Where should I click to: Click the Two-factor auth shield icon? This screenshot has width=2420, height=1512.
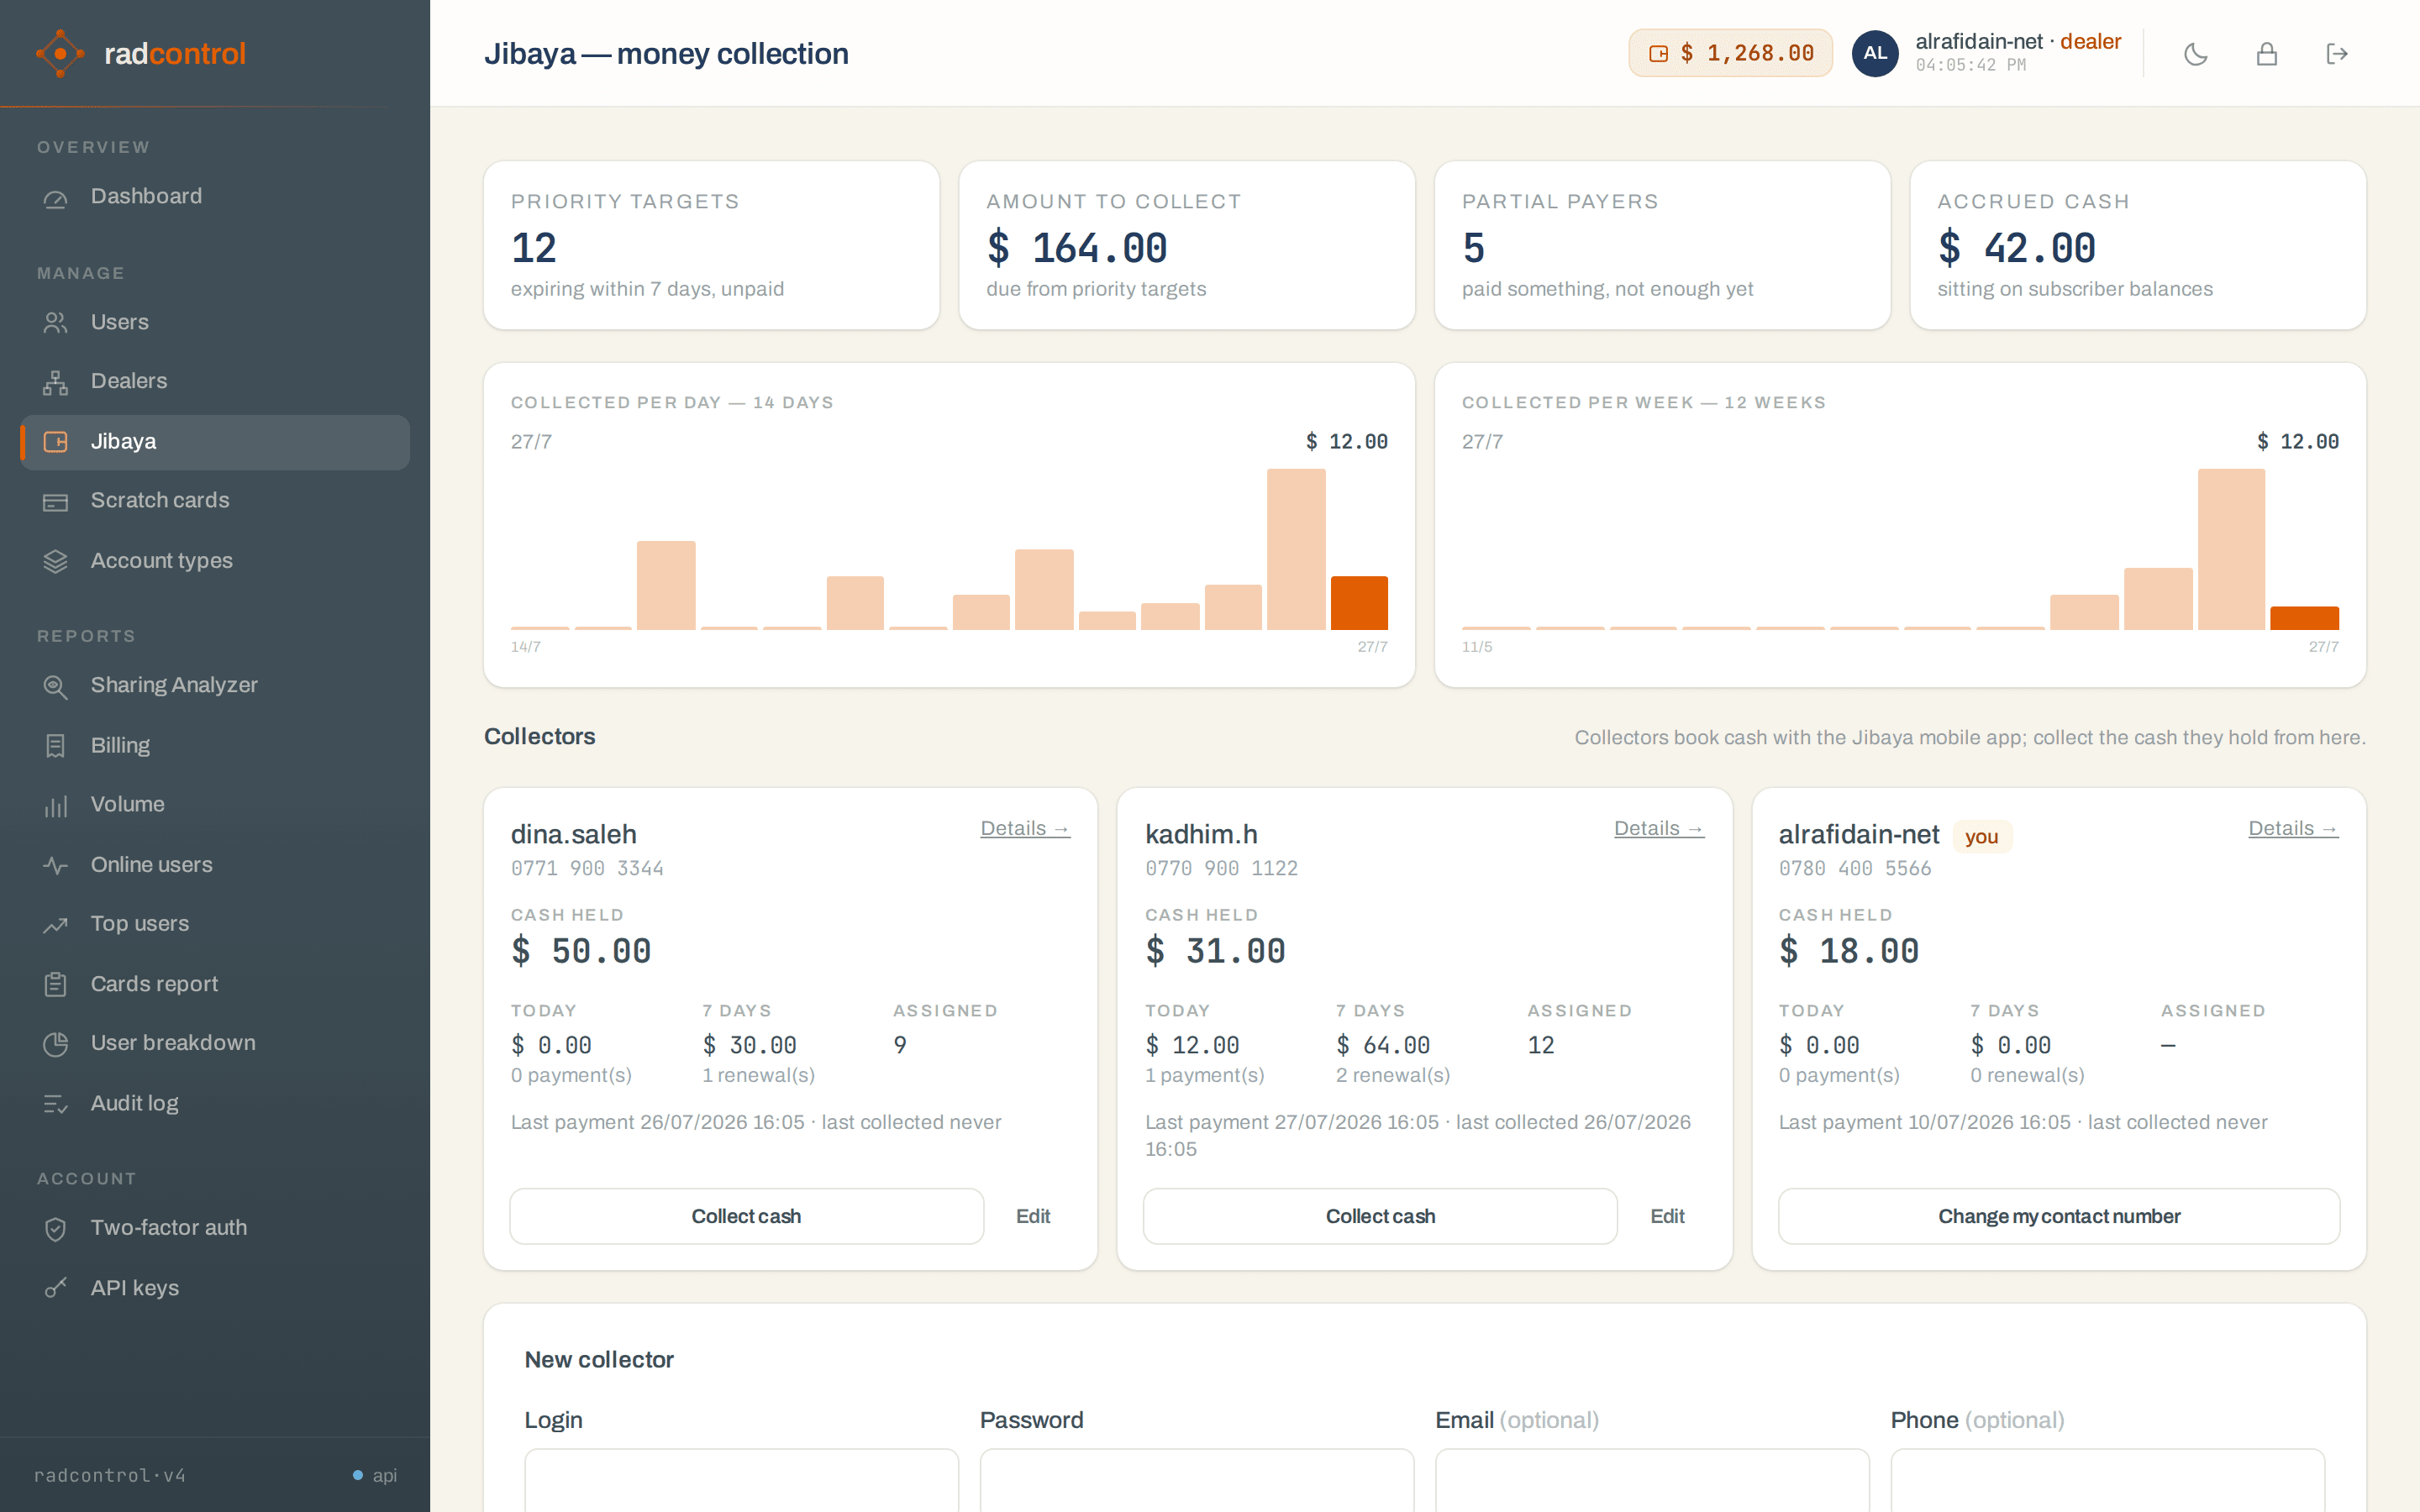(56, 1228)
